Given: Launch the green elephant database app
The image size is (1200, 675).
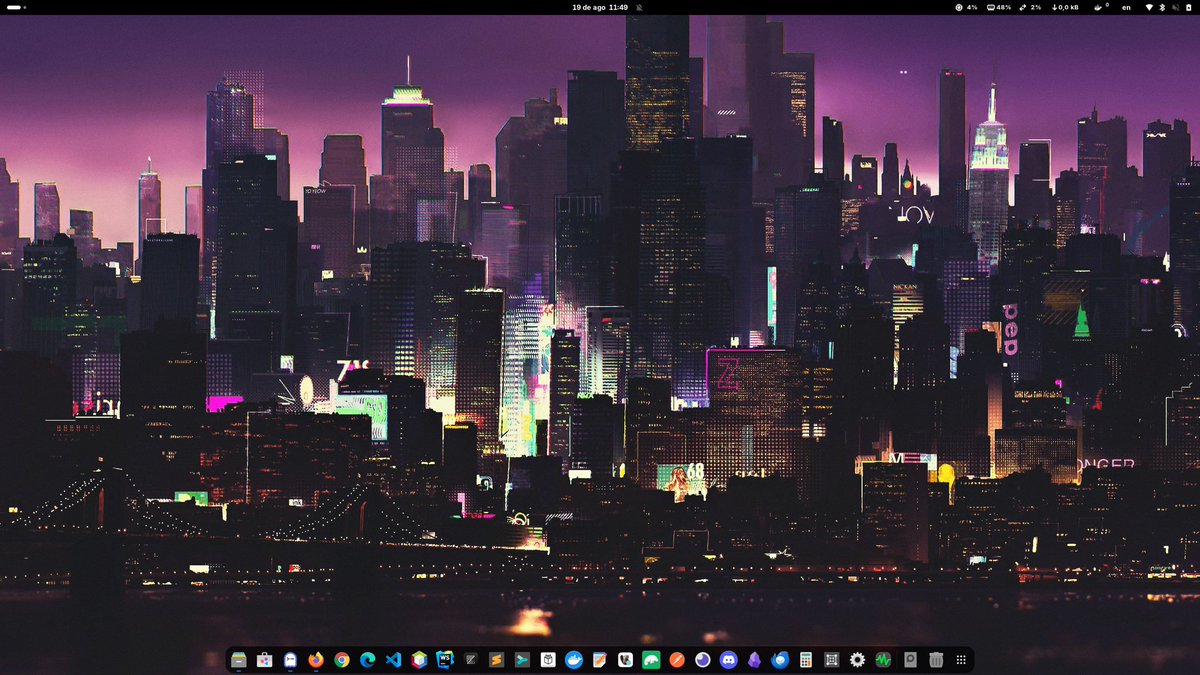Looking at the screenshot, I should pos(651,660).
